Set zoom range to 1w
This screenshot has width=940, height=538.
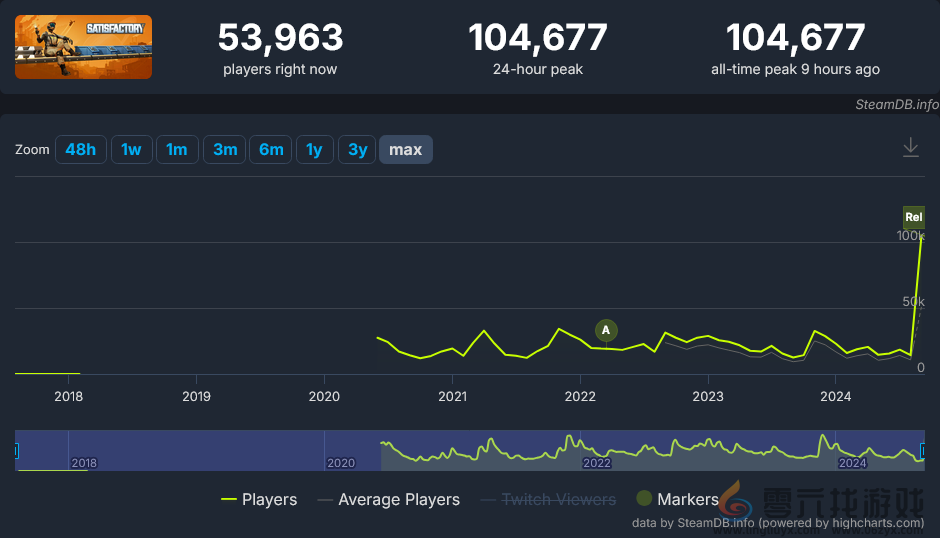[x=131, y=150]
